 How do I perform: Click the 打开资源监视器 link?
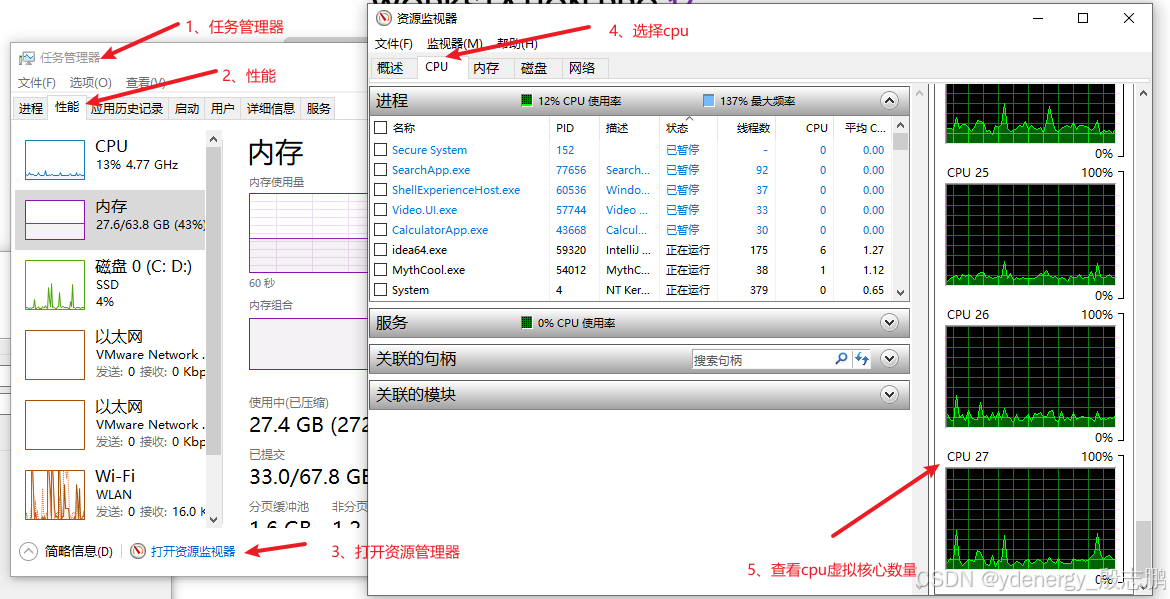point(193,551)
